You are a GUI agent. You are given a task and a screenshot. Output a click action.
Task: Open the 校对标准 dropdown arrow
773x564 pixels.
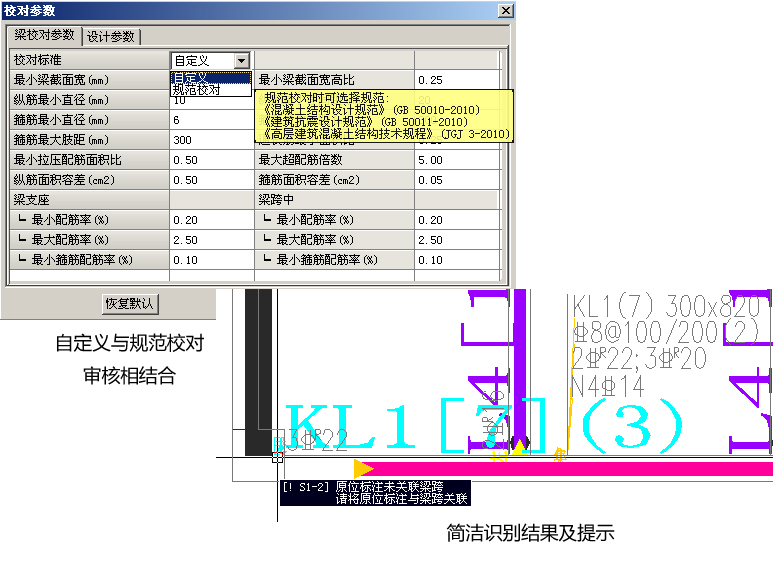coord(239,61)
